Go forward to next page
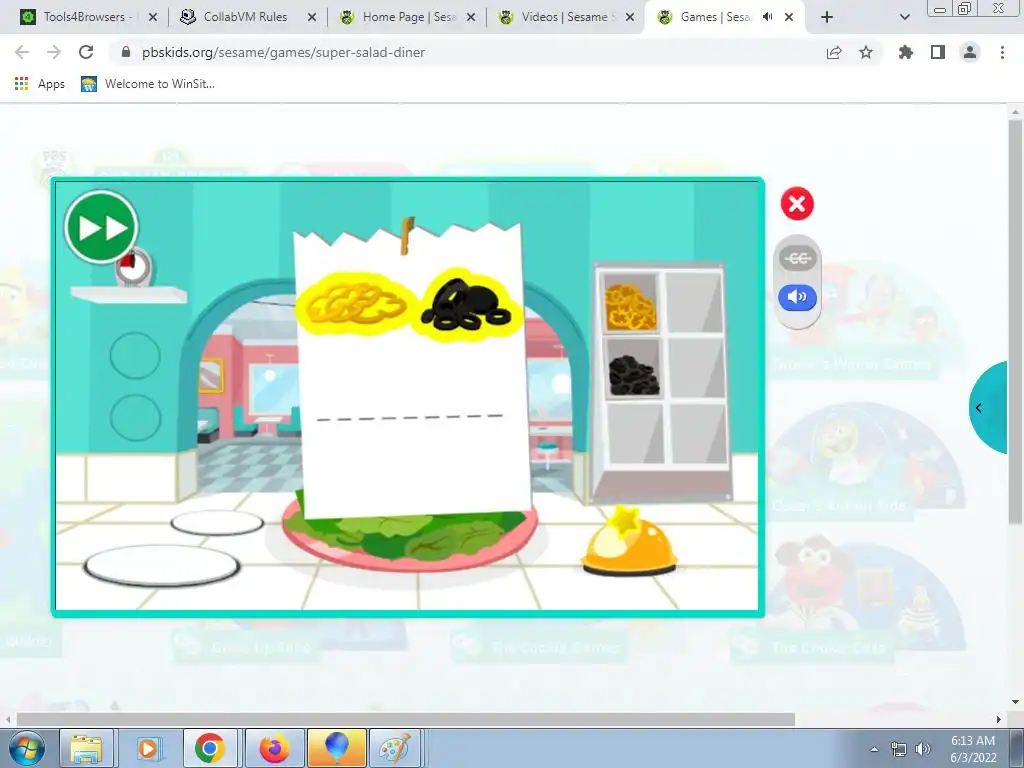This screenshot has height=768, width=1024. click(54, 52)
